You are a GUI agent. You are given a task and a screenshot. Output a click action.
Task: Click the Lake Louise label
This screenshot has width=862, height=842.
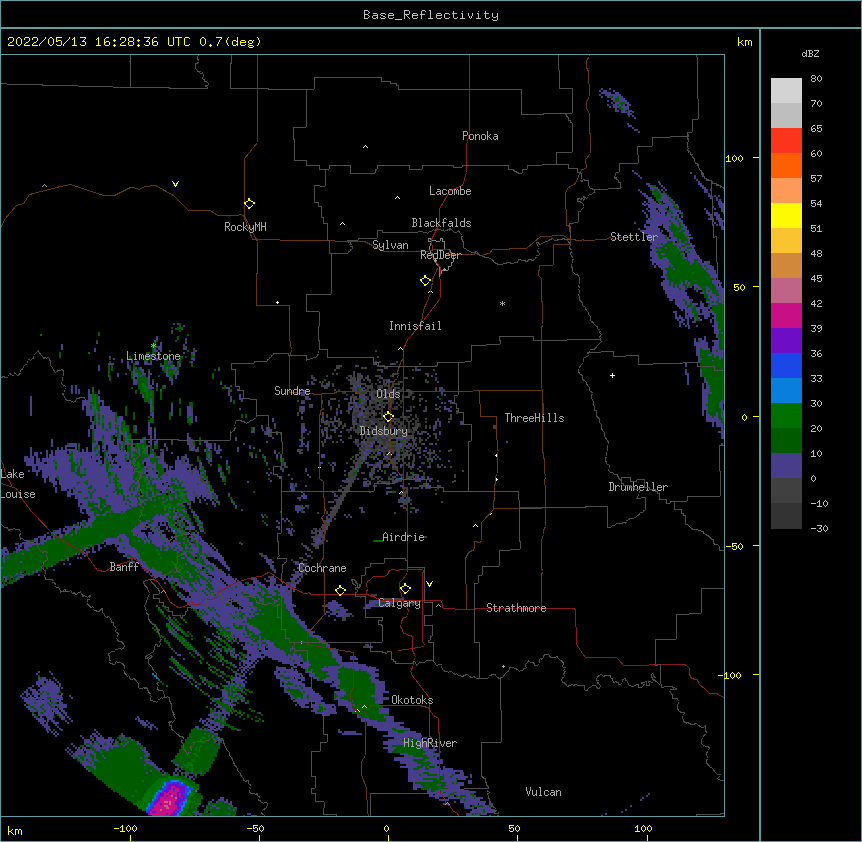point(18,484)
